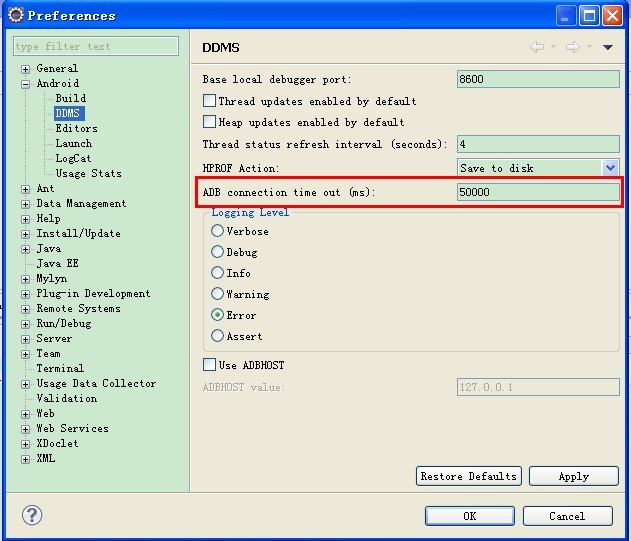
Task: Open the black view menu triangle
Action: [608, 47]
